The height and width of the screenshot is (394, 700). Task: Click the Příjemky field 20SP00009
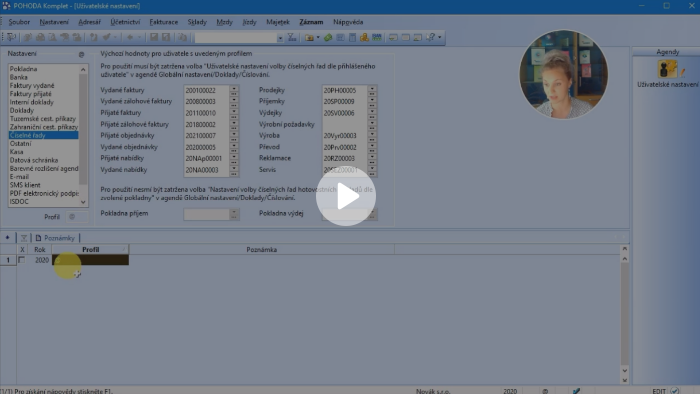click(x=345, y=101)
